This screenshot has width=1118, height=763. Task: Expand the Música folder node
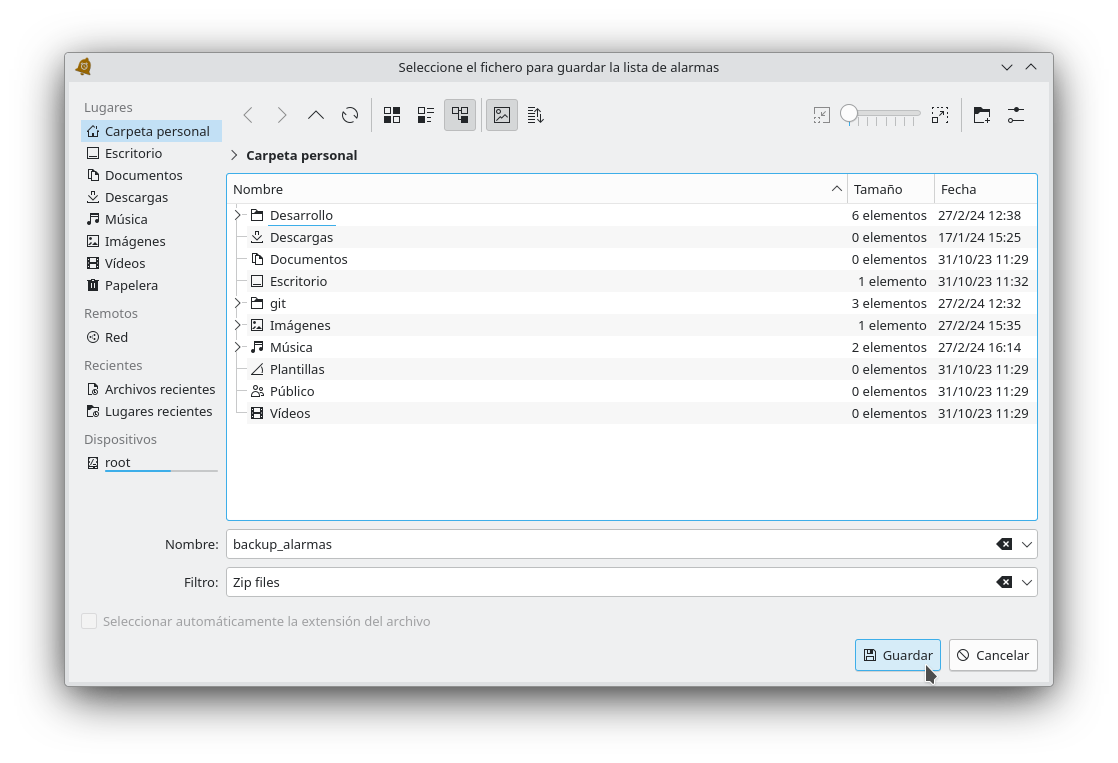238,347
